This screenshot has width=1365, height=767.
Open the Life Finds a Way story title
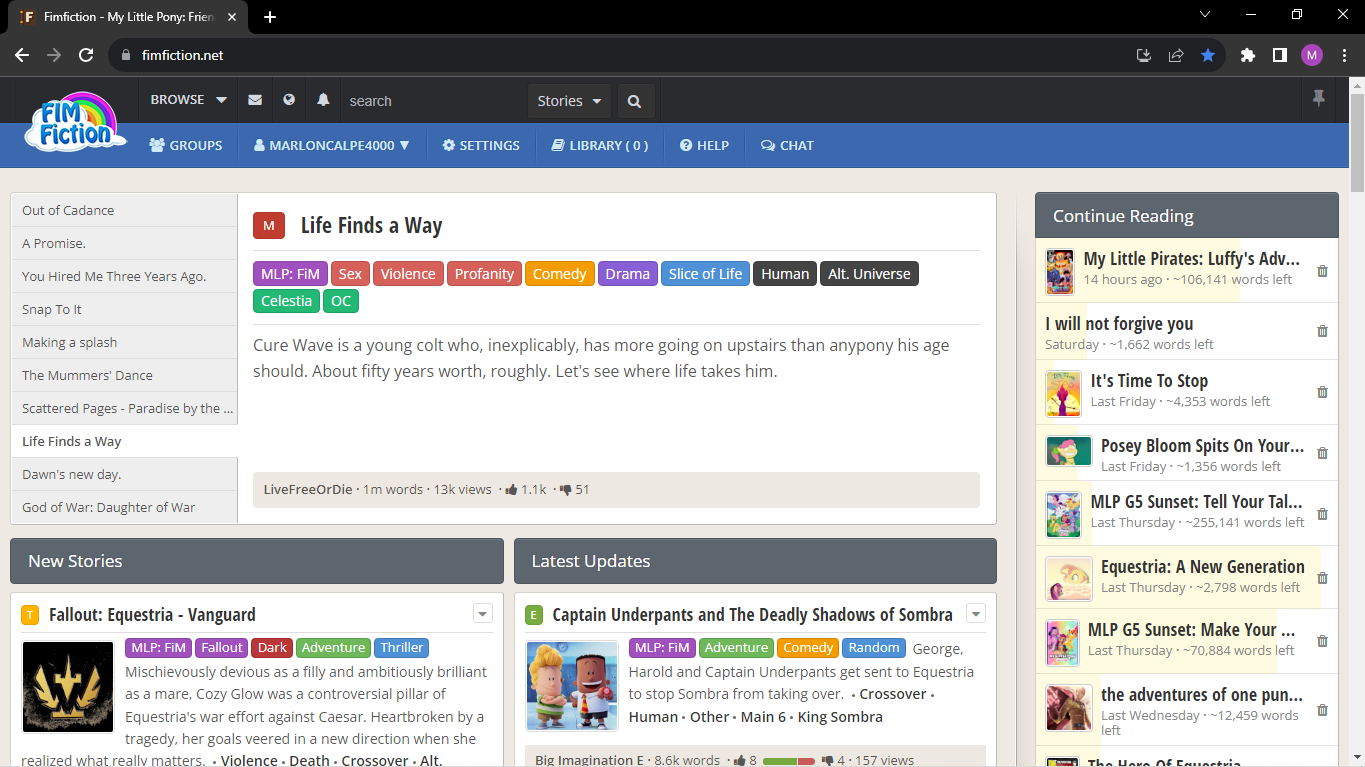click(x=371, y=226)
